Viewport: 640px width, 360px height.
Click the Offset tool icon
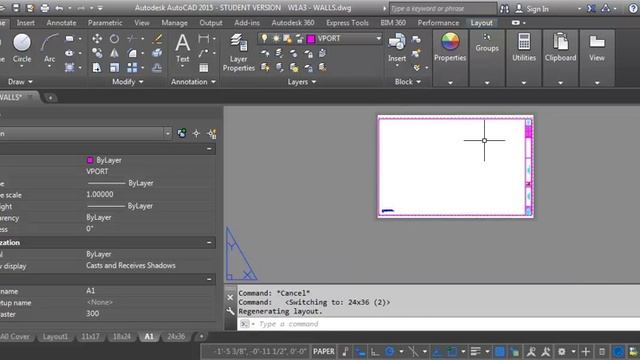(x=157, y=67)
